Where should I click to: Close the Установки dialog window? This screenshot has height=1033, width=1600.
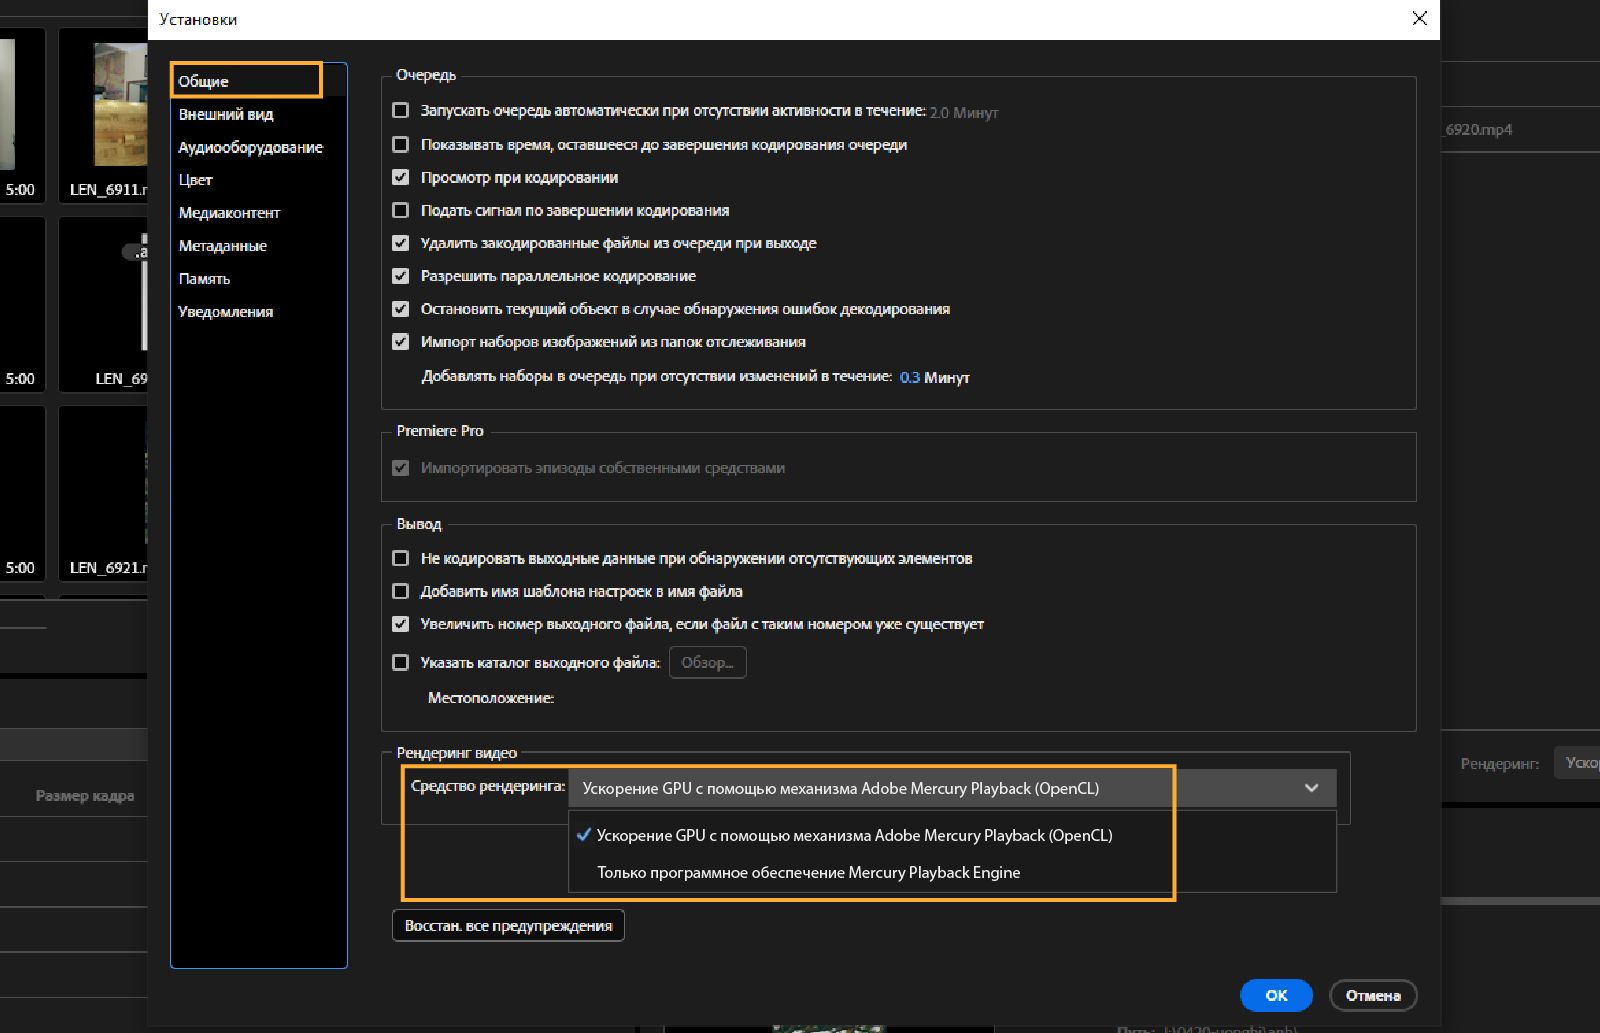point(1419,19)
